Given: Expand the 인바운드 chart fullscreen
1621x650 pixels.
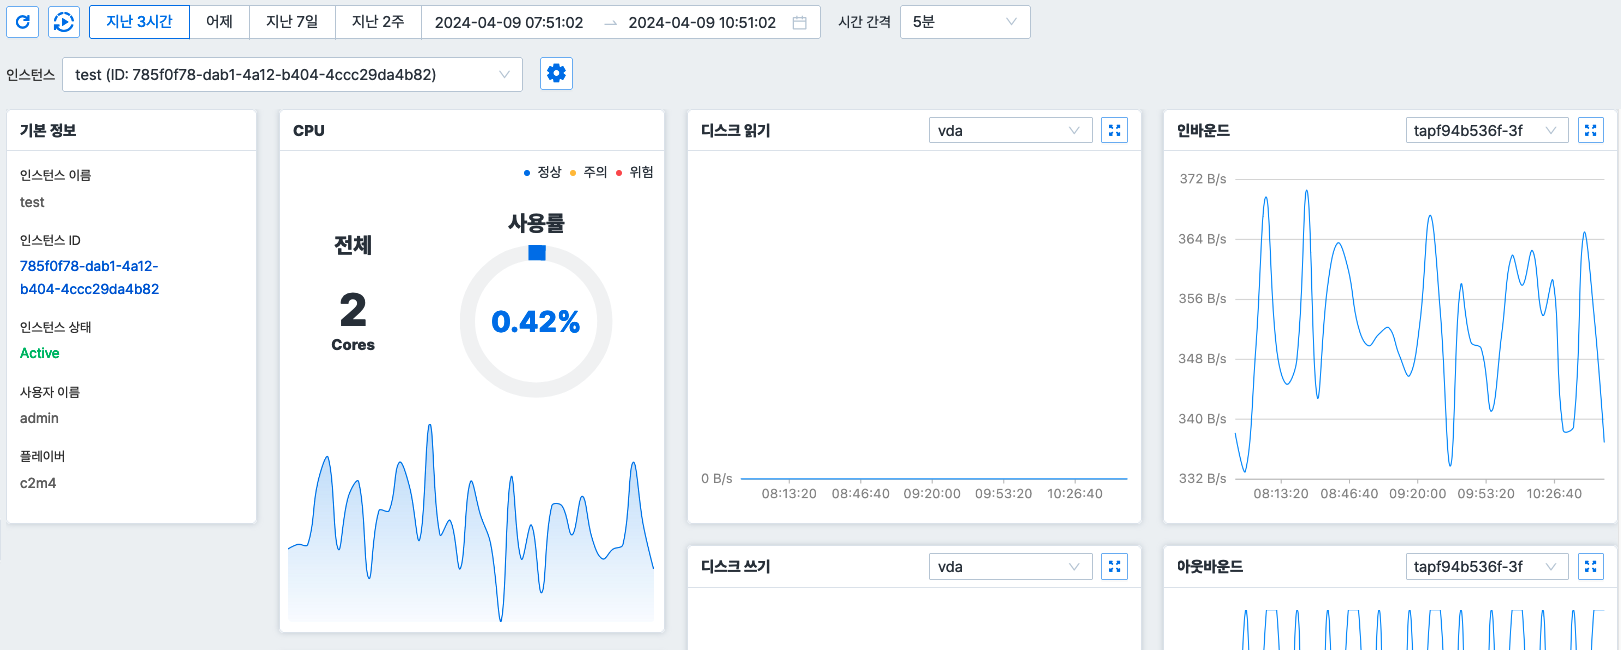Looking at the screenshot, I should [1590, 130].
